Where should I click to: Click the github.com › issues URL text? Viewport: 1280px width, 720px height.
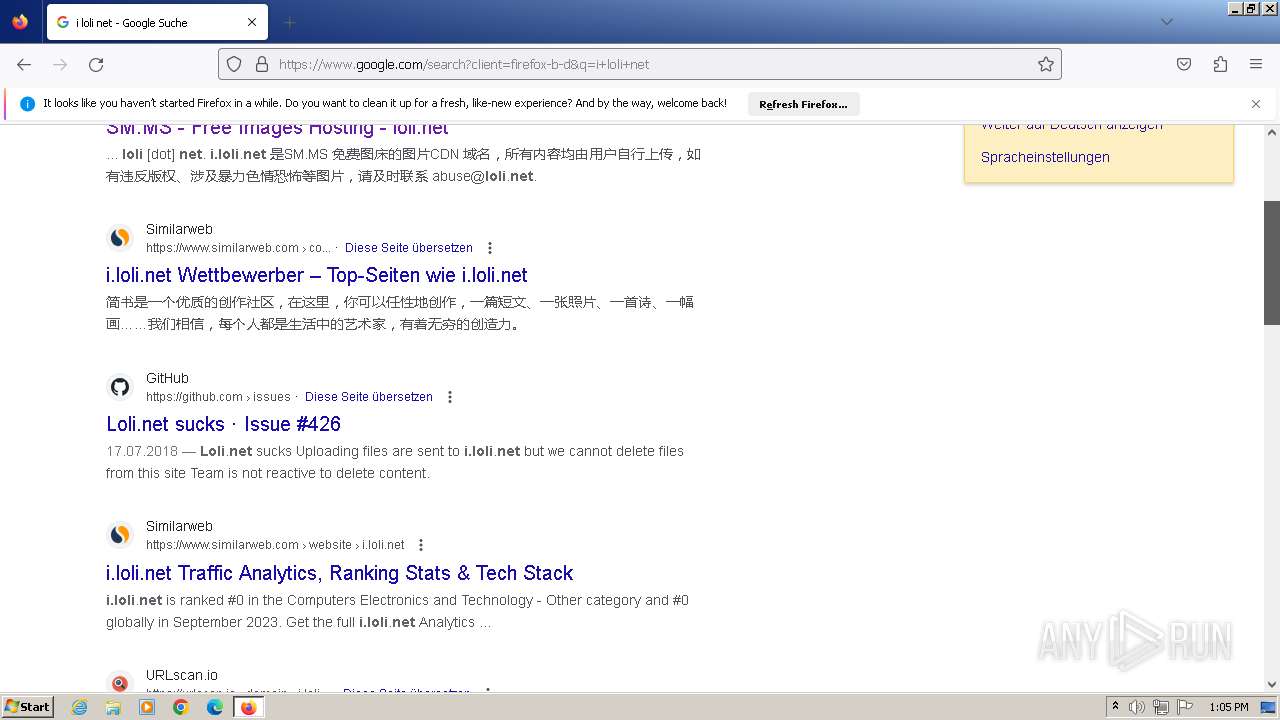[x=218, y=397]
